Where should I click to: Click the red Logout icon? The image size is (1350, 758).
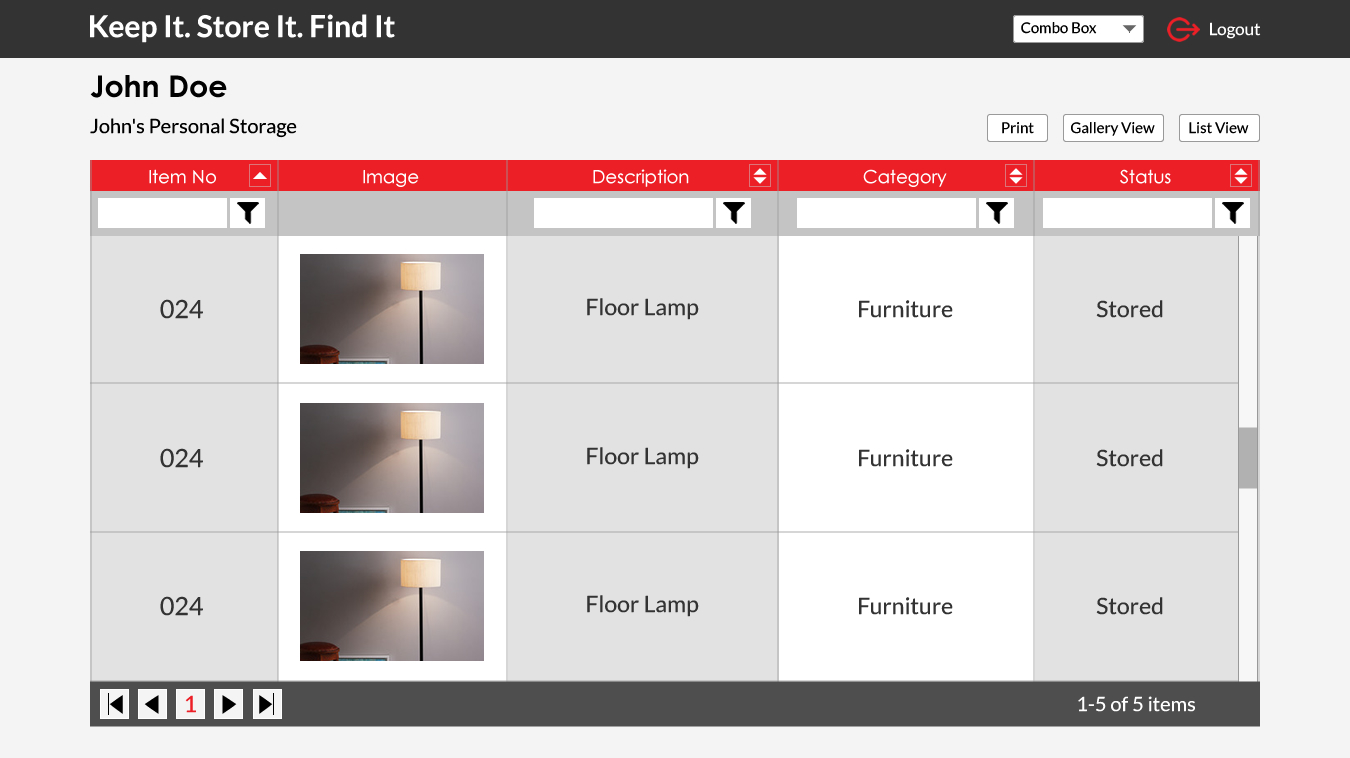1183,29
